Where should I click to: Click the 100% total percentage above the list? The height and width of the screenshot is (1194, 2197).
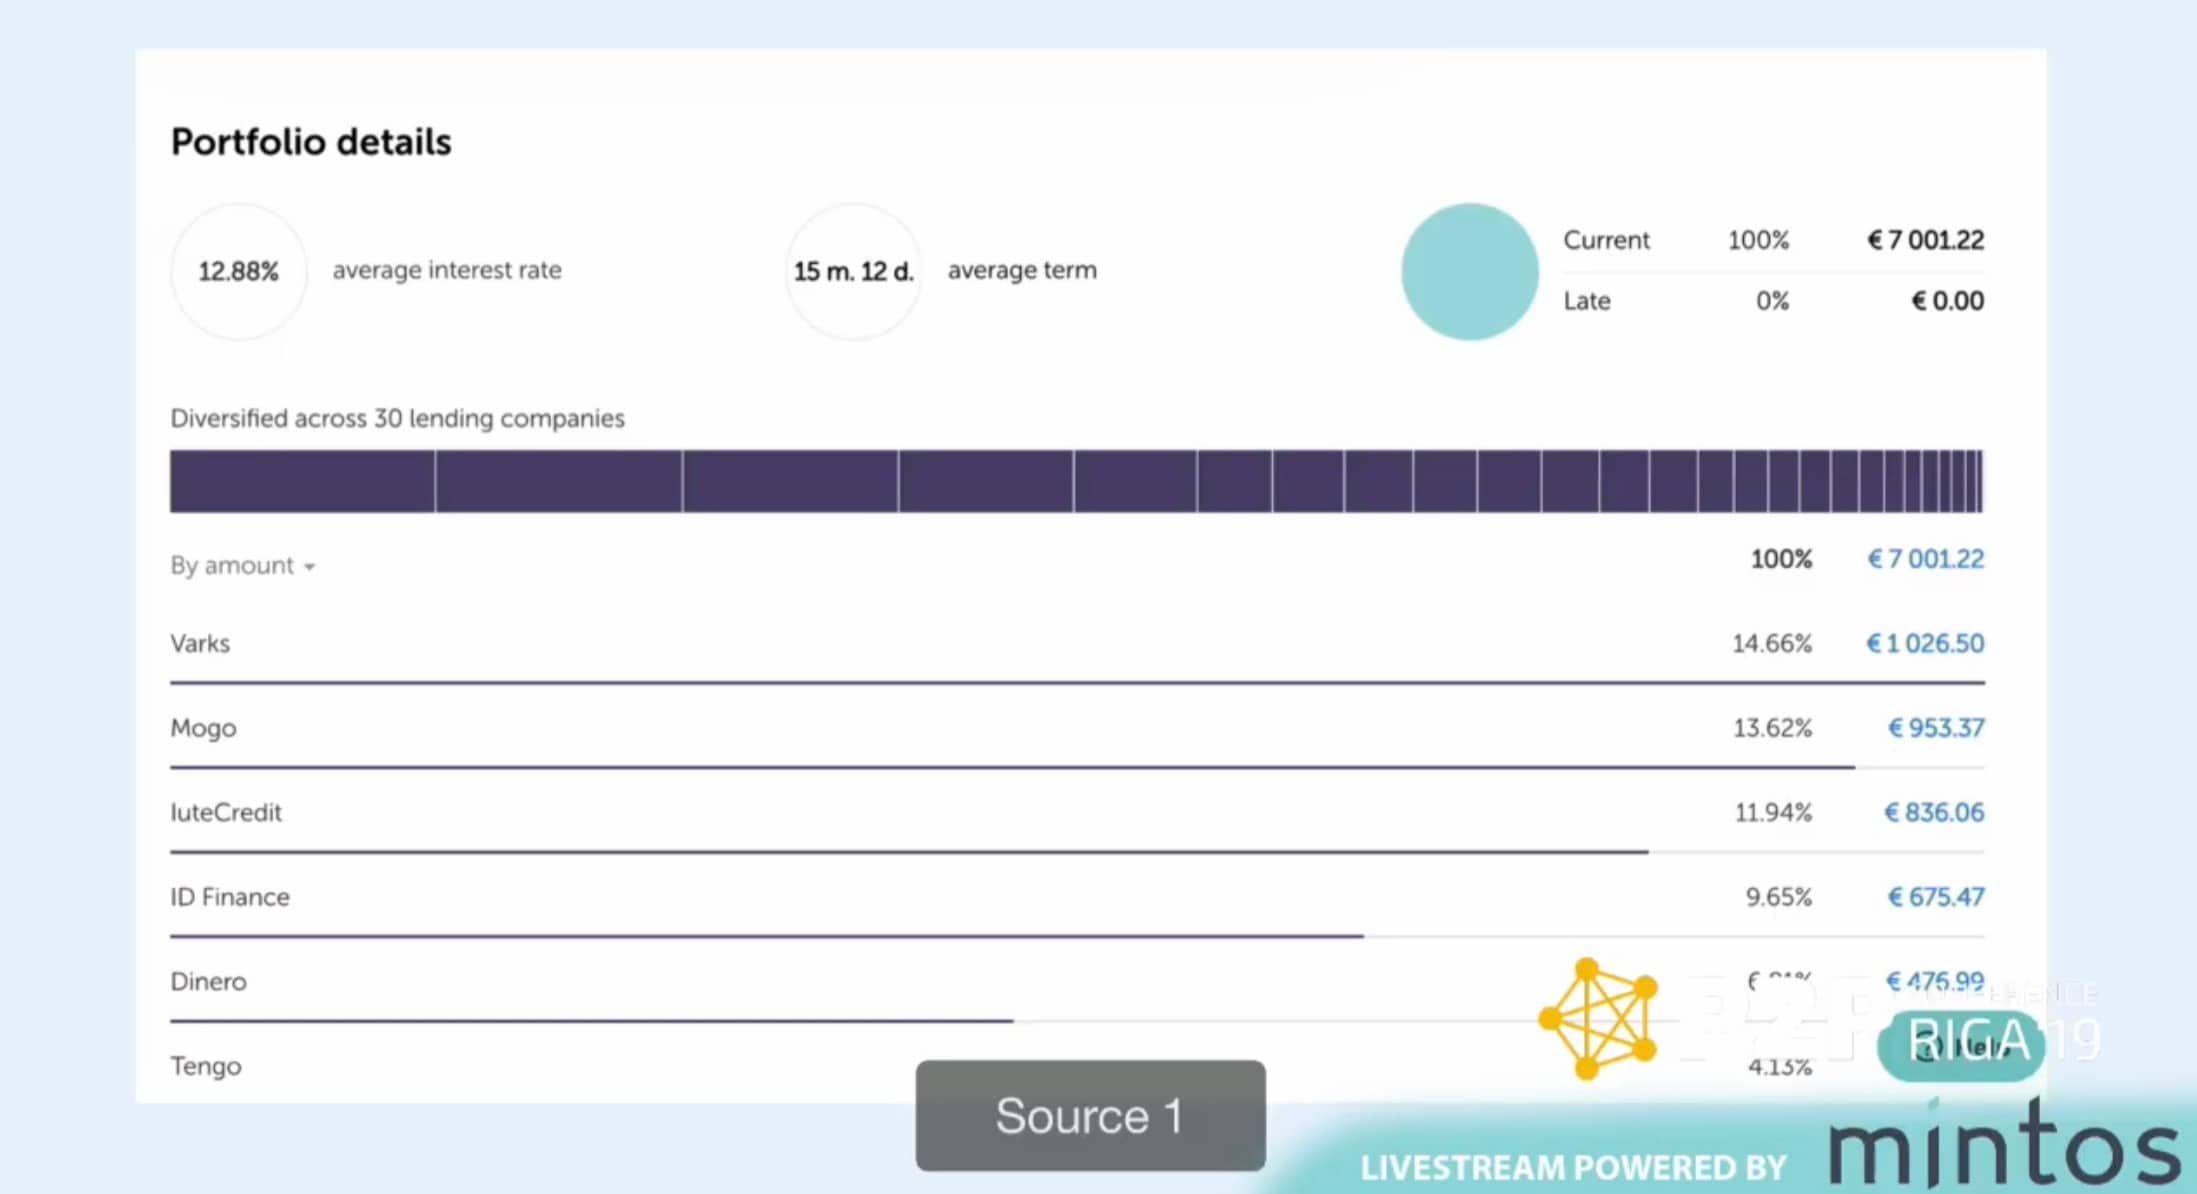[x=1781, y=559]
